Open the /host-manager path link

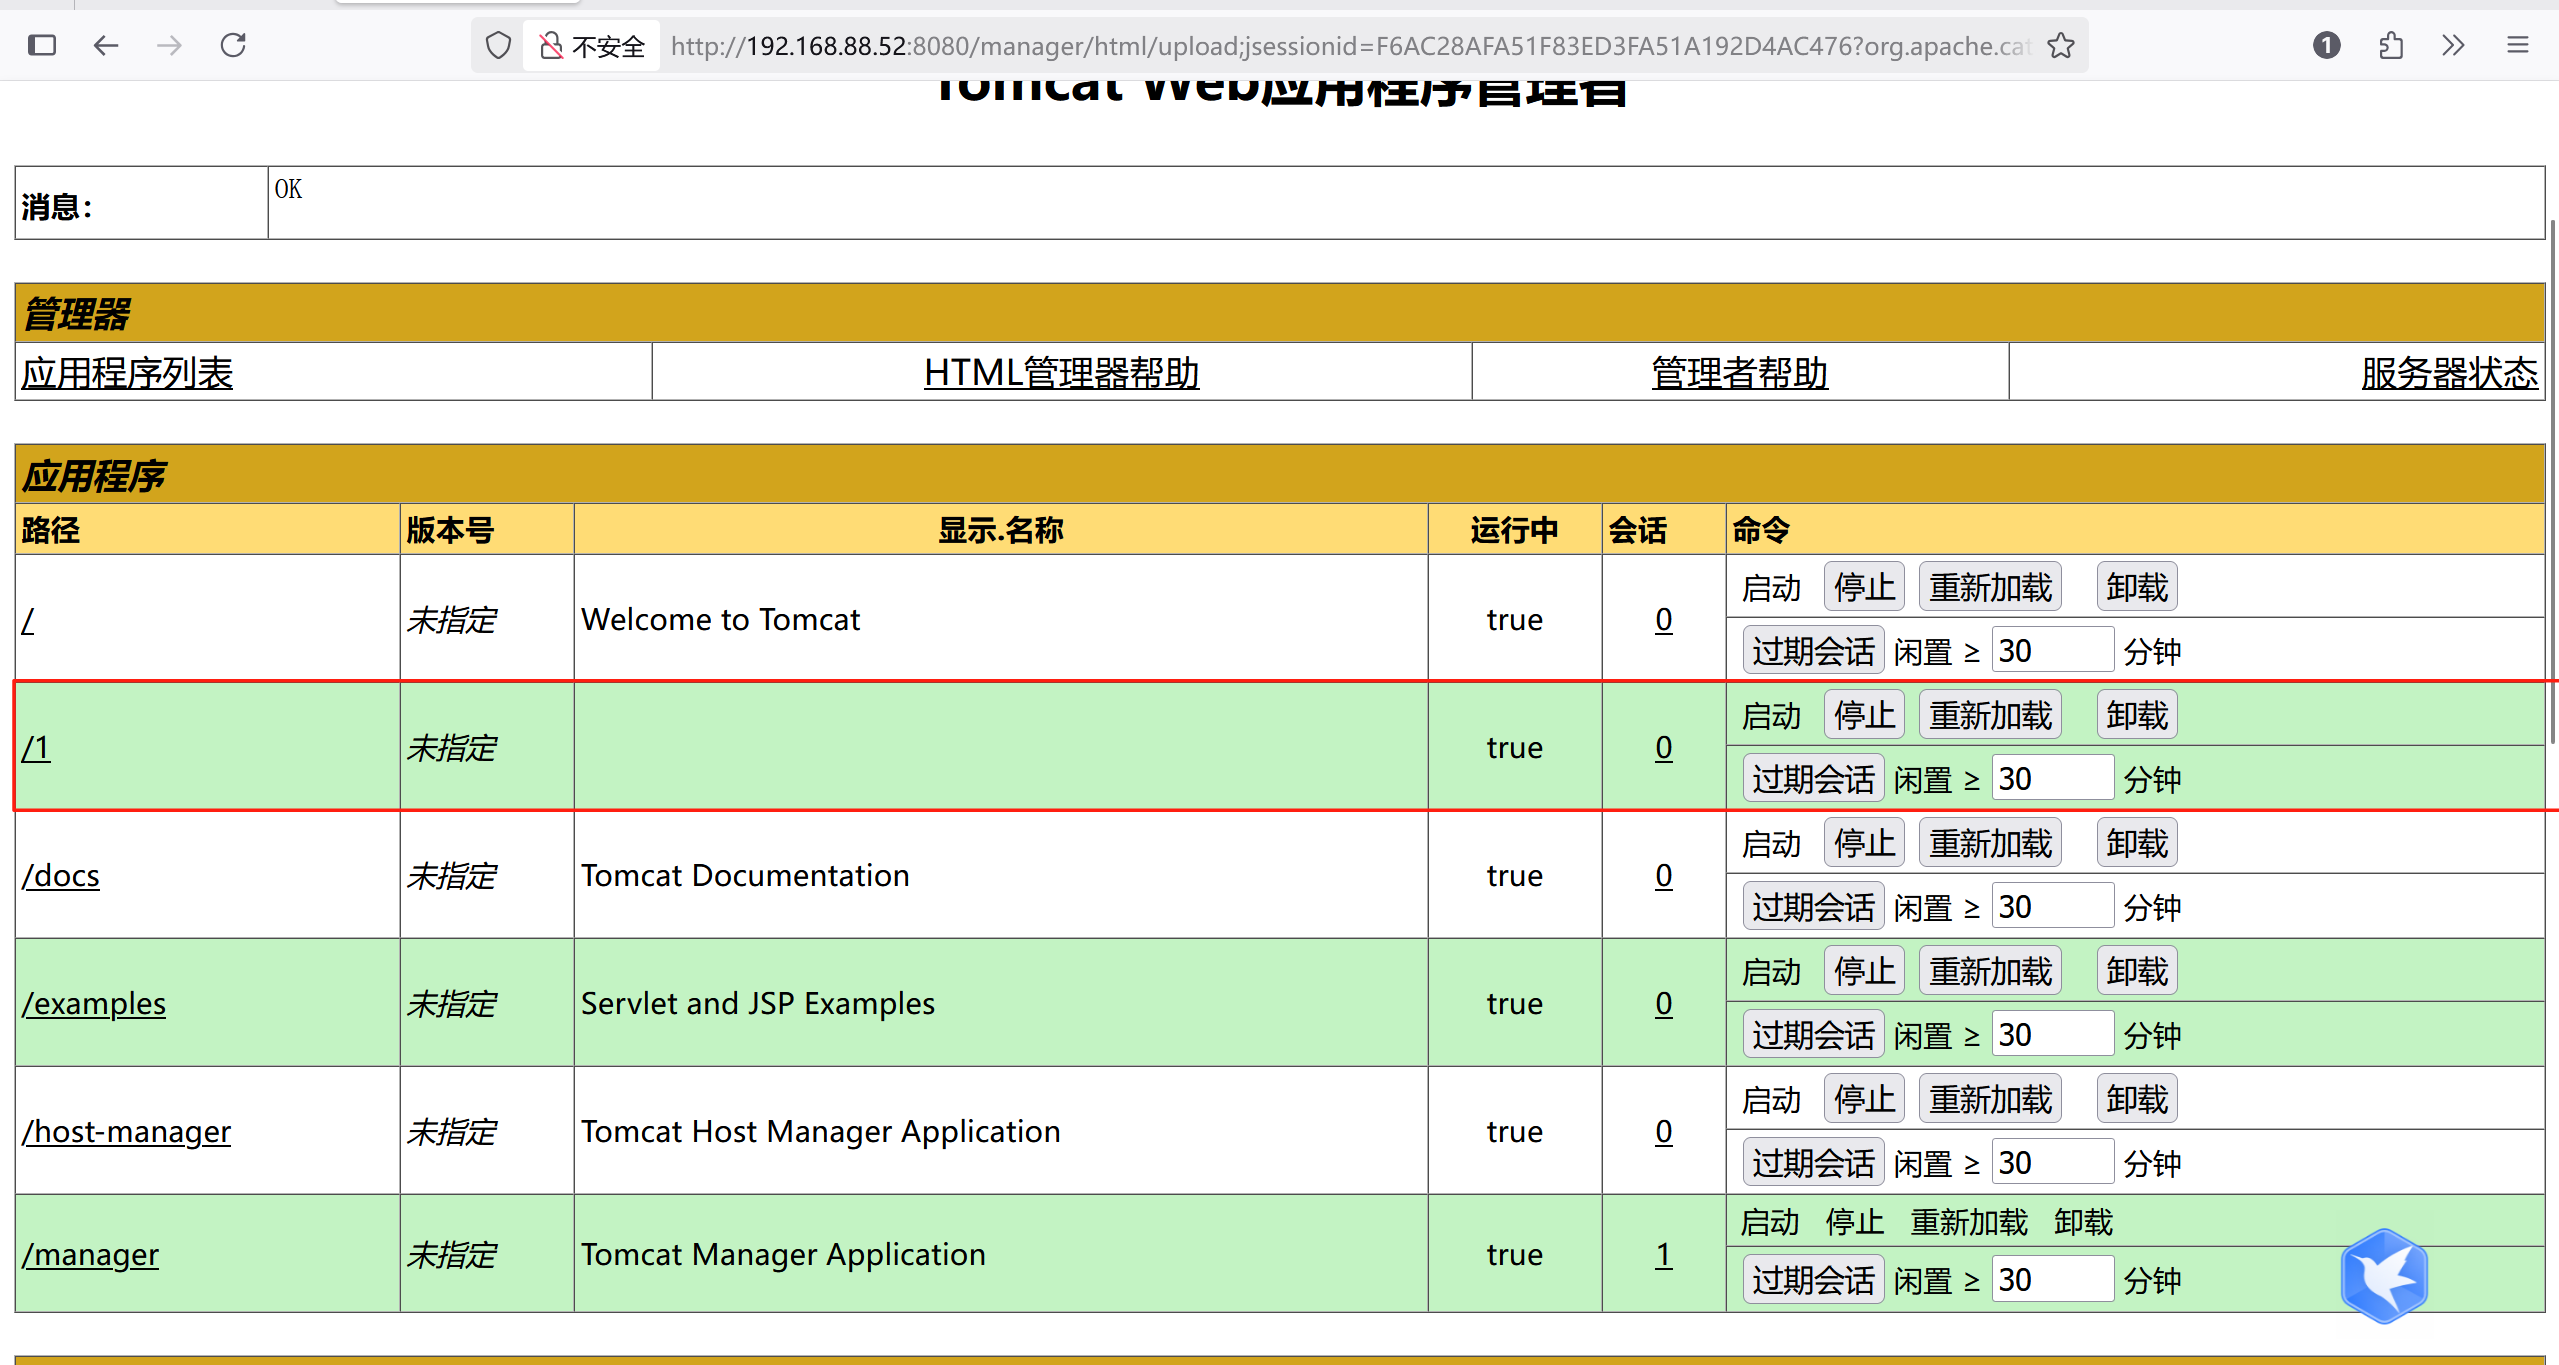(127, 1132)
